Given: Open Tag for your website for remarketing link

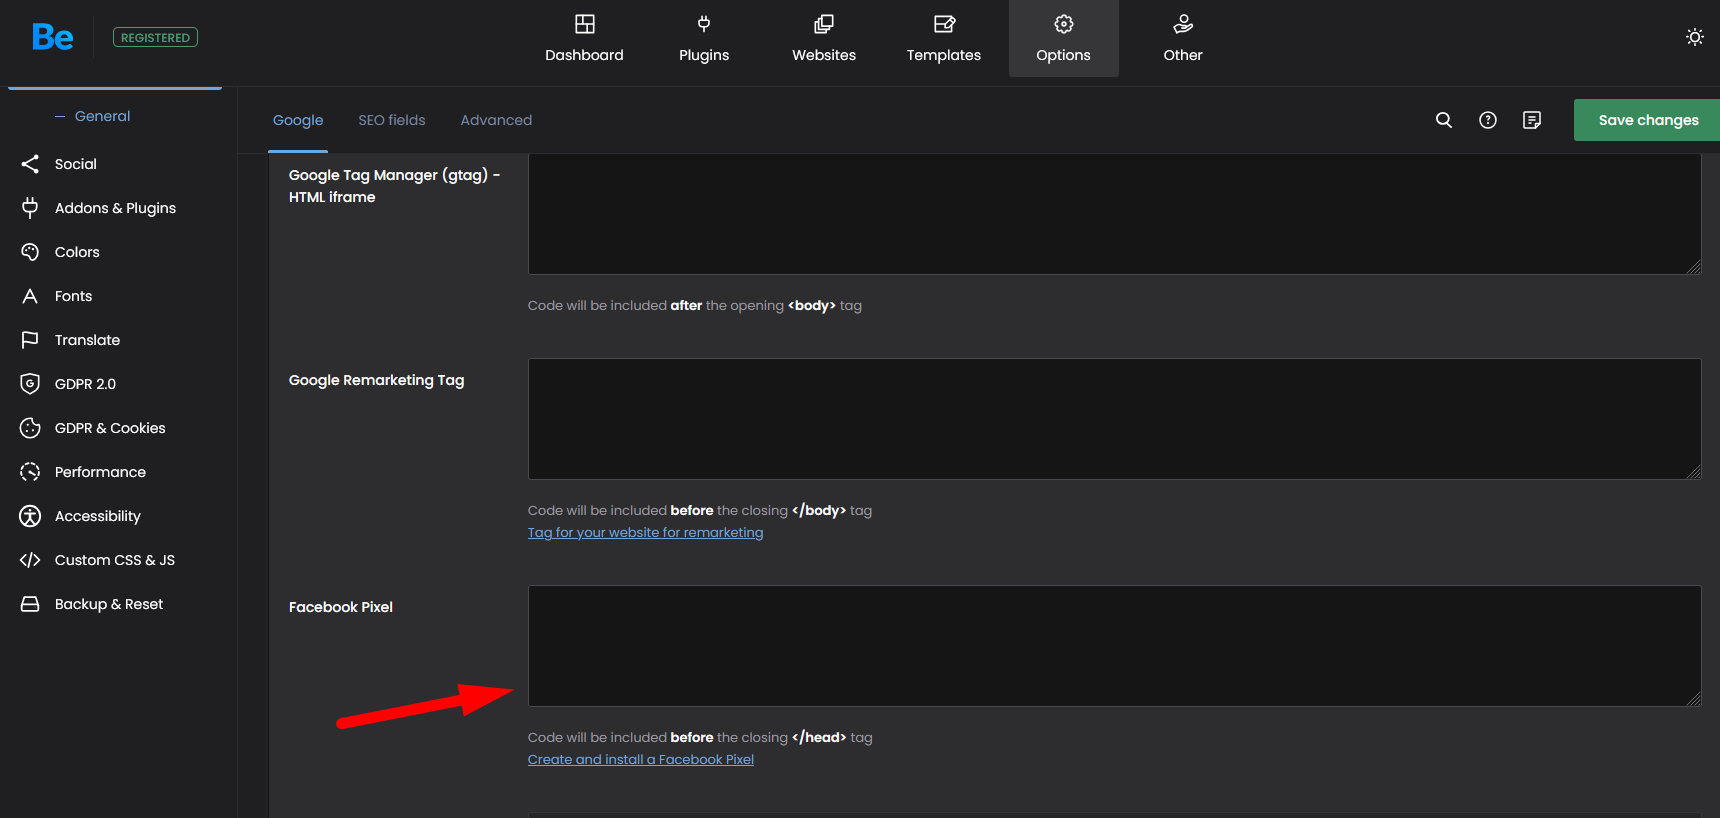Looking at the screenshot, I should pyautogui.click(x=645, y=533).
